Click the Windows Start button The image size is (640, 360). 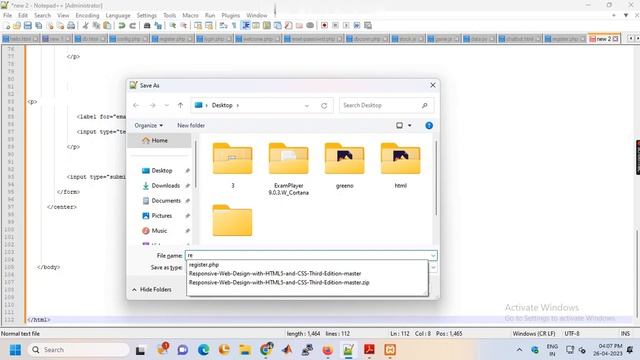click(x=15, y=350)
